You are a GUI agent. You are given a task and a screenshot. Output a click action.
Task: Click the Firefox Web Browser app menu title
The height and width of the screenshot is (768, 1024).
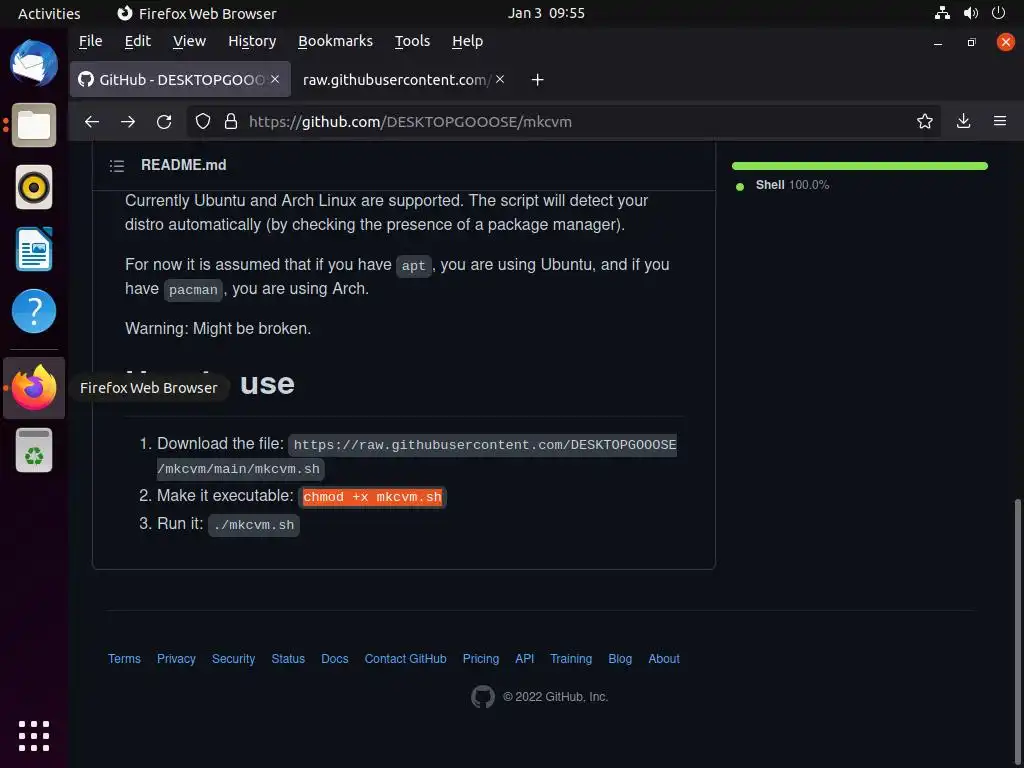197,13
